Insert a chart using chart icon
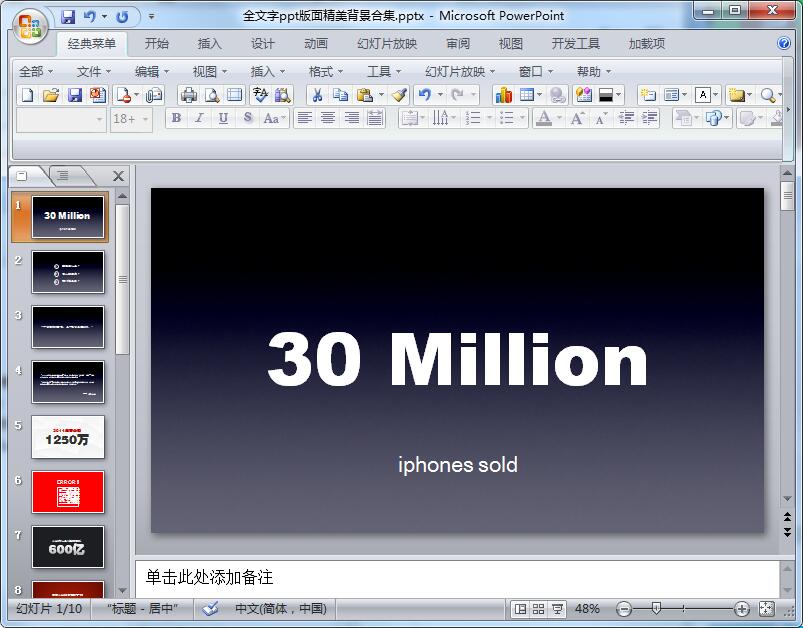The height and width of the screenshot is (628, 803). (504, 95)
